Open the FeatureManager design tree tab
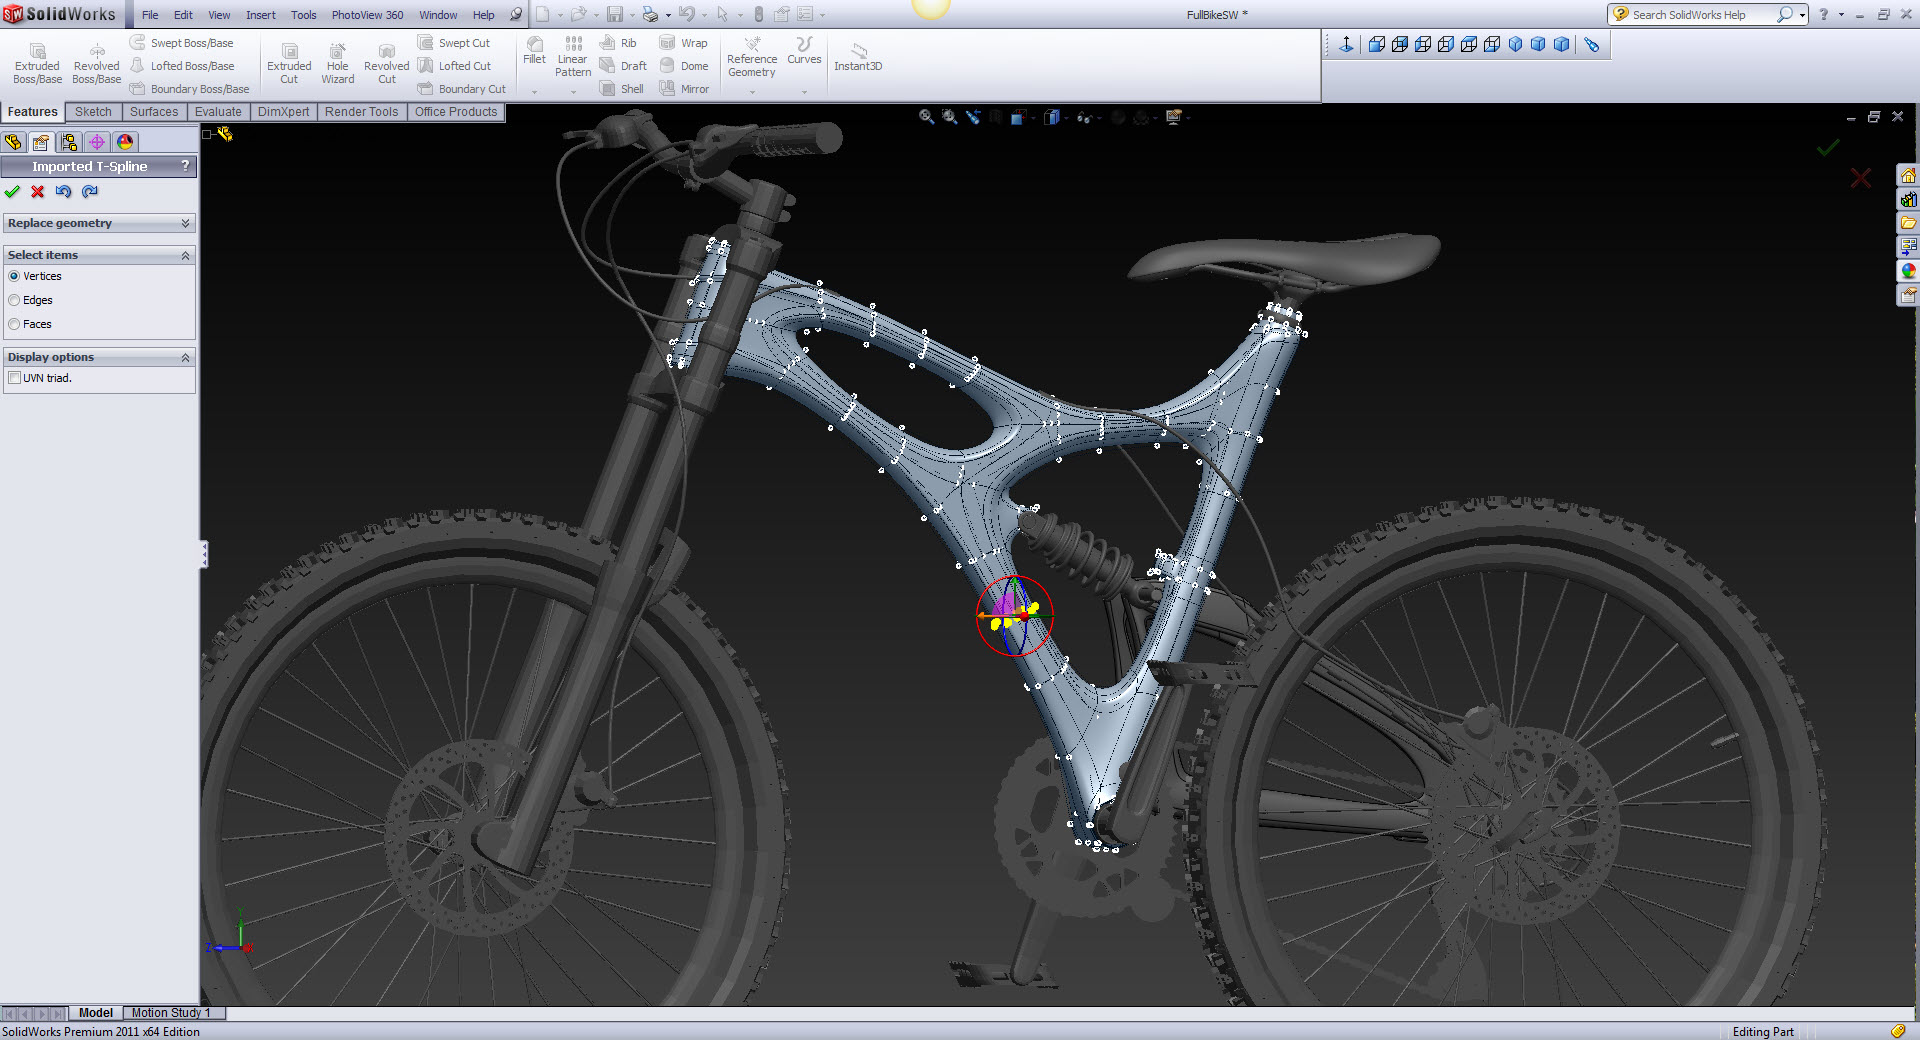The width and height of the screenshot is (1920, 1040). 13,142
